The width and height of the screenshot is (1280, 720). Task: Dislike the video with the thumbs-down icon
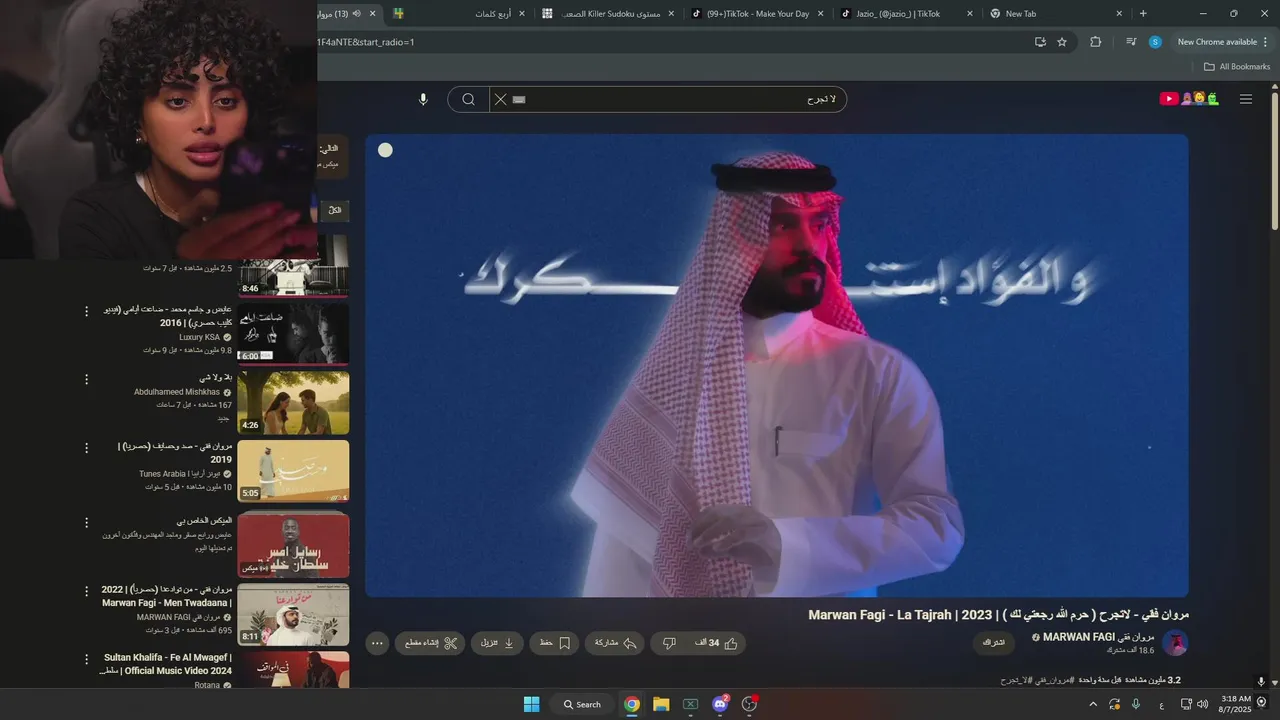click(x=670, y=643)
